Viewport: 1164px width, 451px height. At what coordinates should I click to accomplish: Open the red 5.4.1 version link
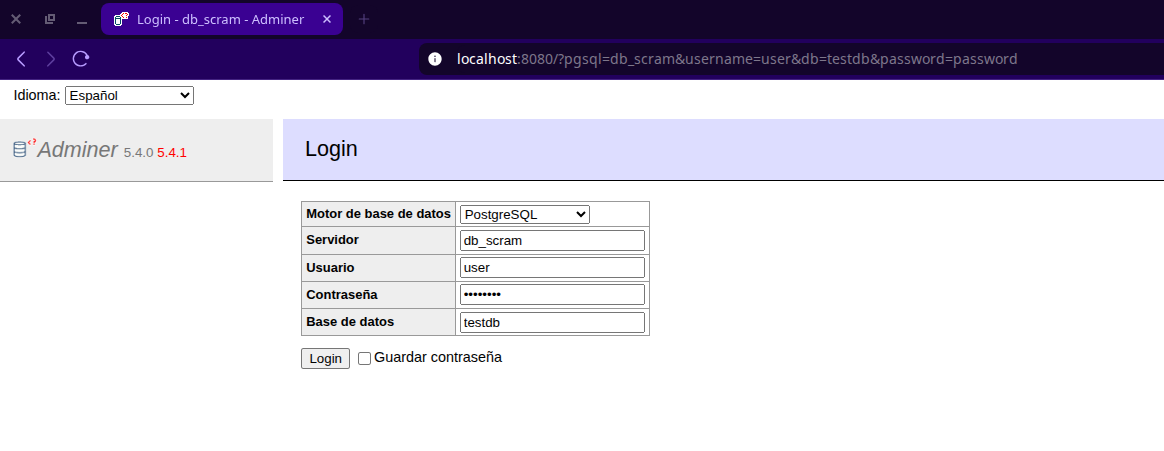point(172,153)
